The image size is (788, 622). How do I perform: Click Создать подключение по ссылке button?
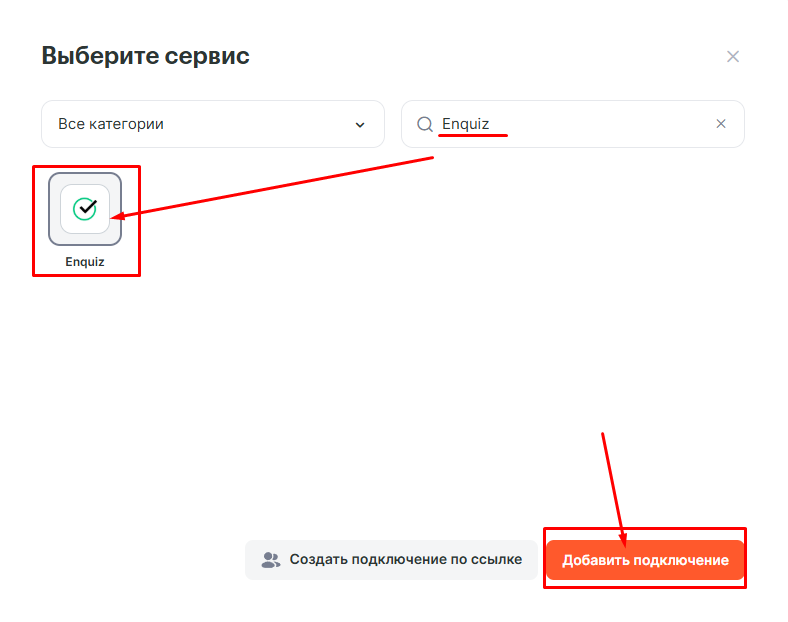391,560
